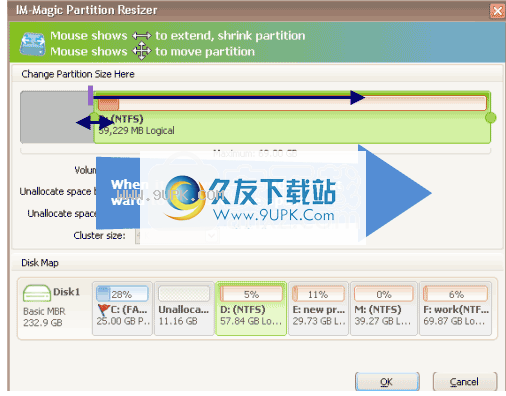Click the "59,229 MB Logical" text
Viewport: 506px width, 396px height.
pyautogui.click(x=136, y=131)
